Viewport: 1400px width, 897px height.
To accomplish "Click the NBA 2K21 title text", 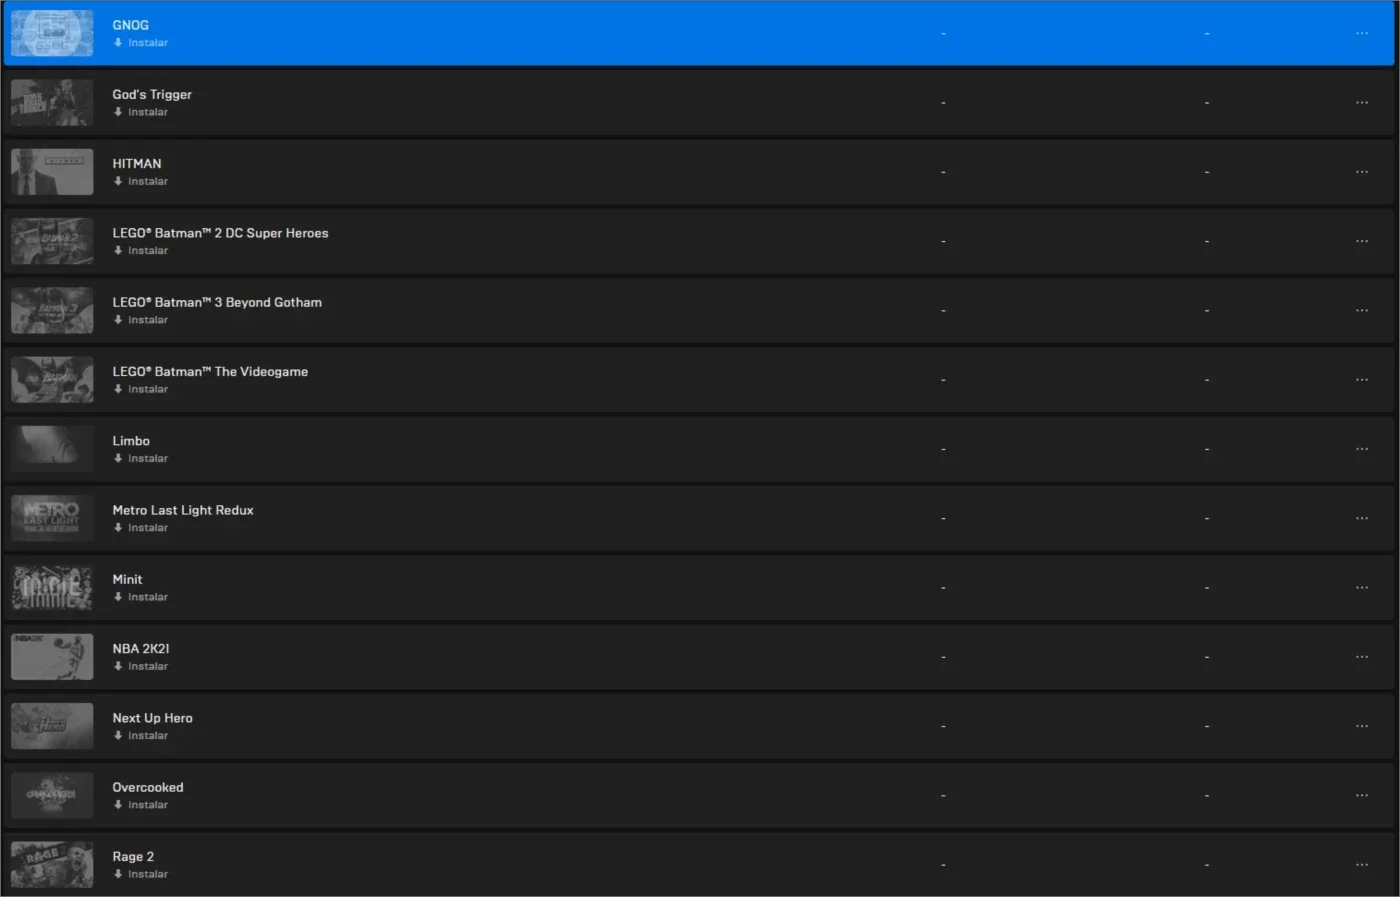I will pos(140,648).
